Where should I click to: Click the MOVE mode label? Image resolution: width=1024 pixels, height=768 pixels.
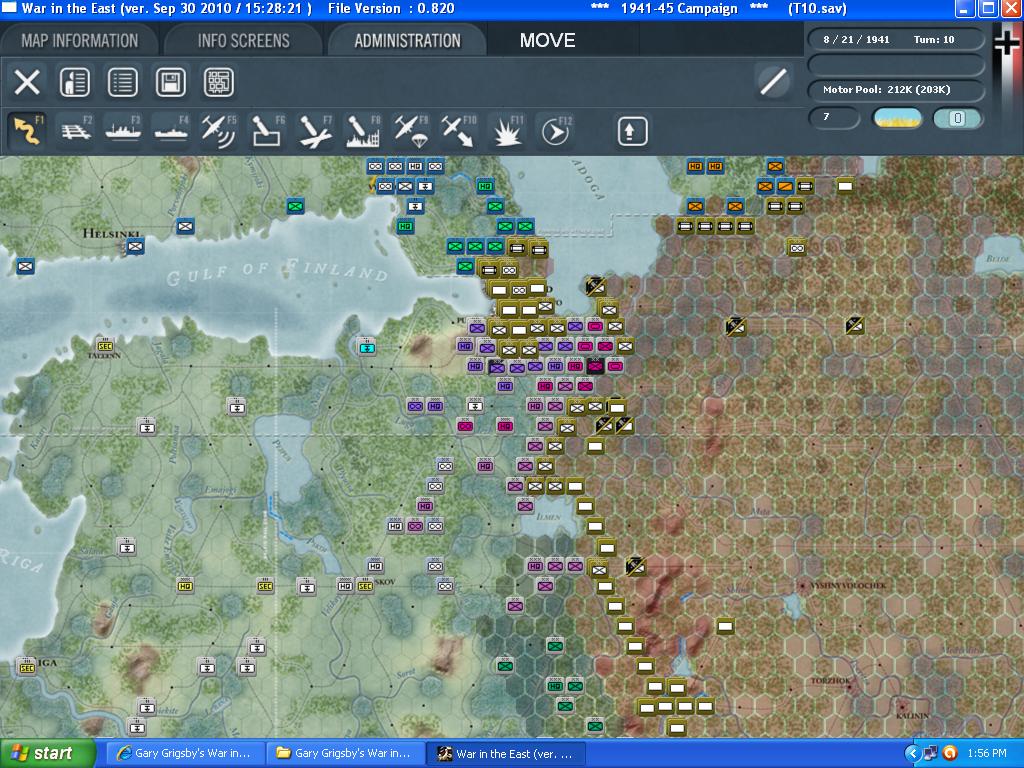pyautogui.click(x=547, y=40)
